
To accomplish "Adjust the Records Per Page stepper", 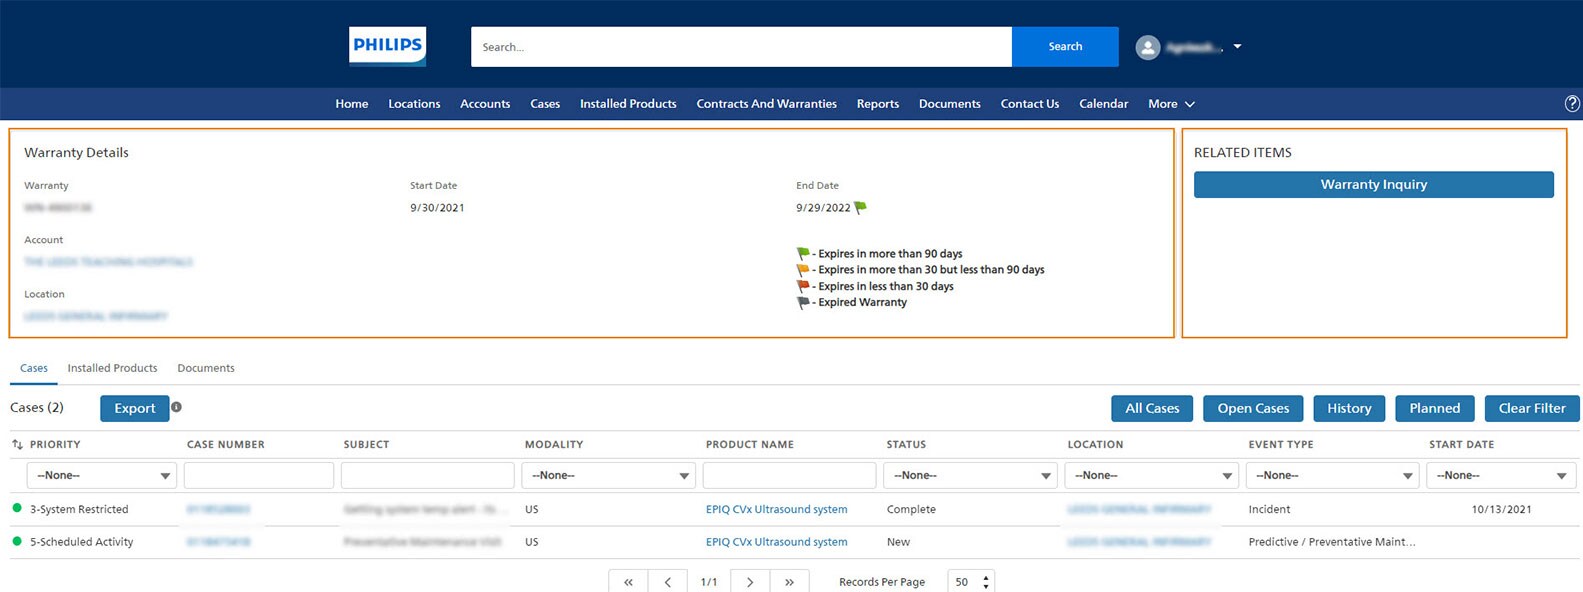I will click(x=986, y=582).
